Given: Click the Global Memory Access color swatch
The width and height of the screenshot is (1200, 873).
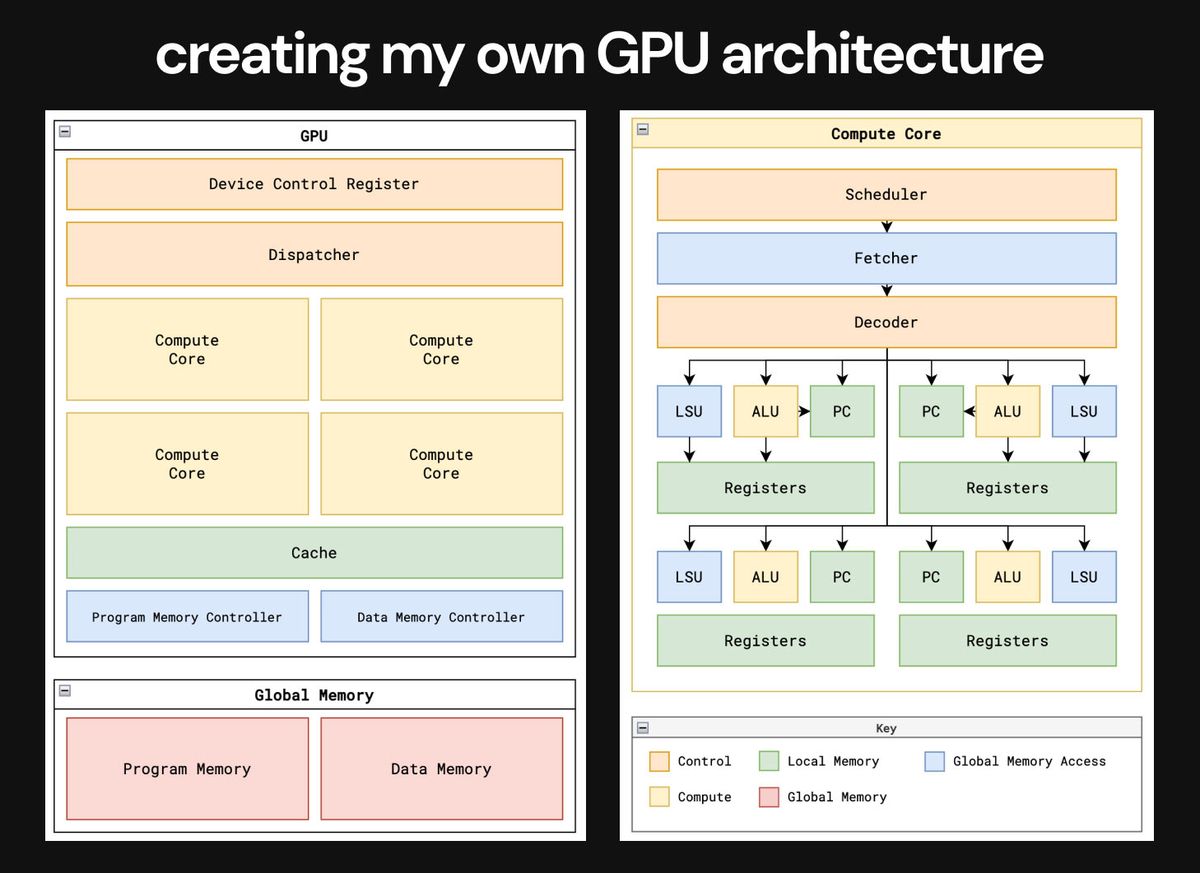Looking at the screenshot, I should click(933, 761).
